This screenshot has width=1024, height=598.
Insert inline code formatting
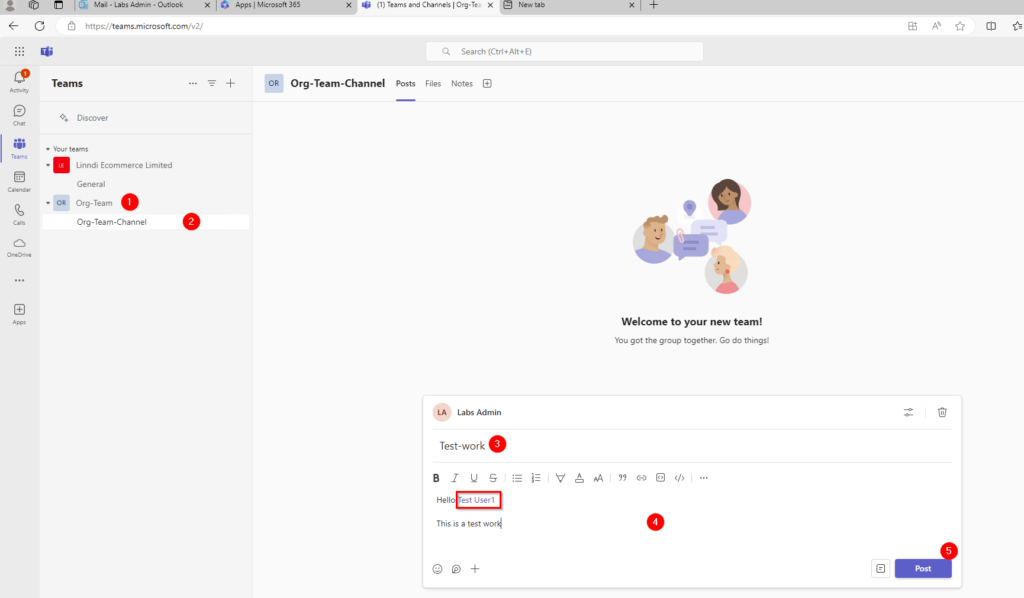tap(679, 478)
